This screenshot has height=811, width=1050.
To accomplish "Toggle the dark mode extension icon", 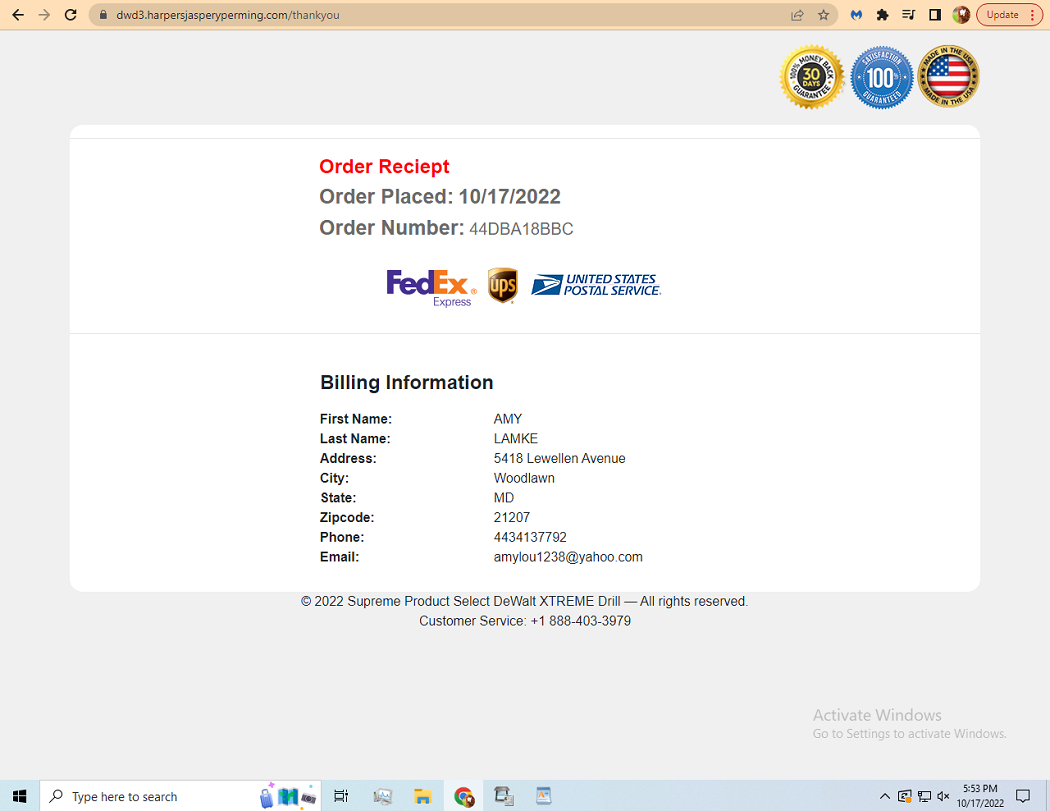I will coord(933,15).
